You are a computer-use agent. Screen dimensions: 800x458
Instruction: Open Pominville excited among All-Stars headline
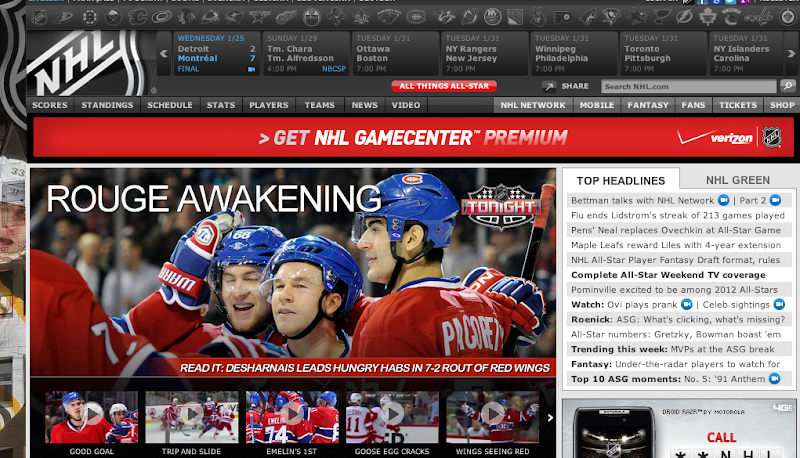point(674,290)
